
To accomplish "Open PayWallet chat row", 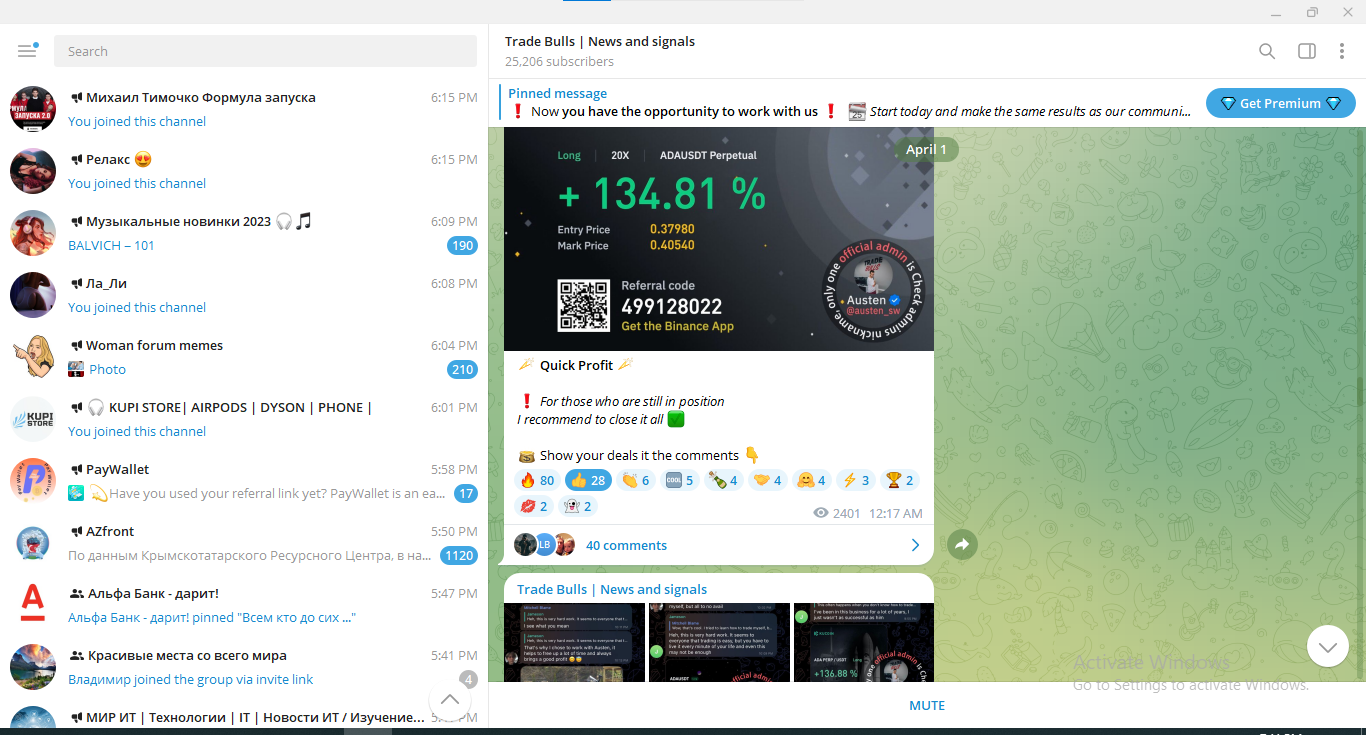I will 244,481.
